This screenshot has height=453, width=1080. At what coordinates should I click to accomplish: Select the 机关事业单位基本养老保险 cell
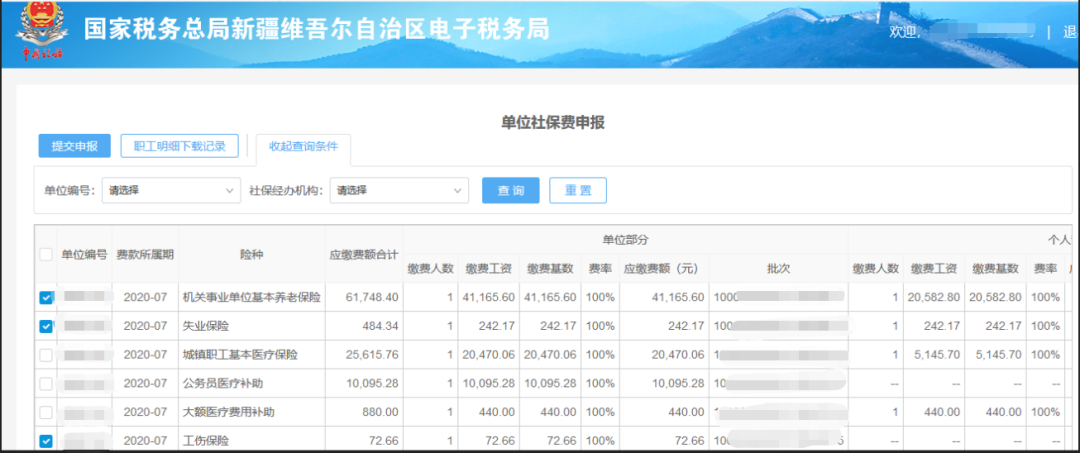click(x=252, y=297)
